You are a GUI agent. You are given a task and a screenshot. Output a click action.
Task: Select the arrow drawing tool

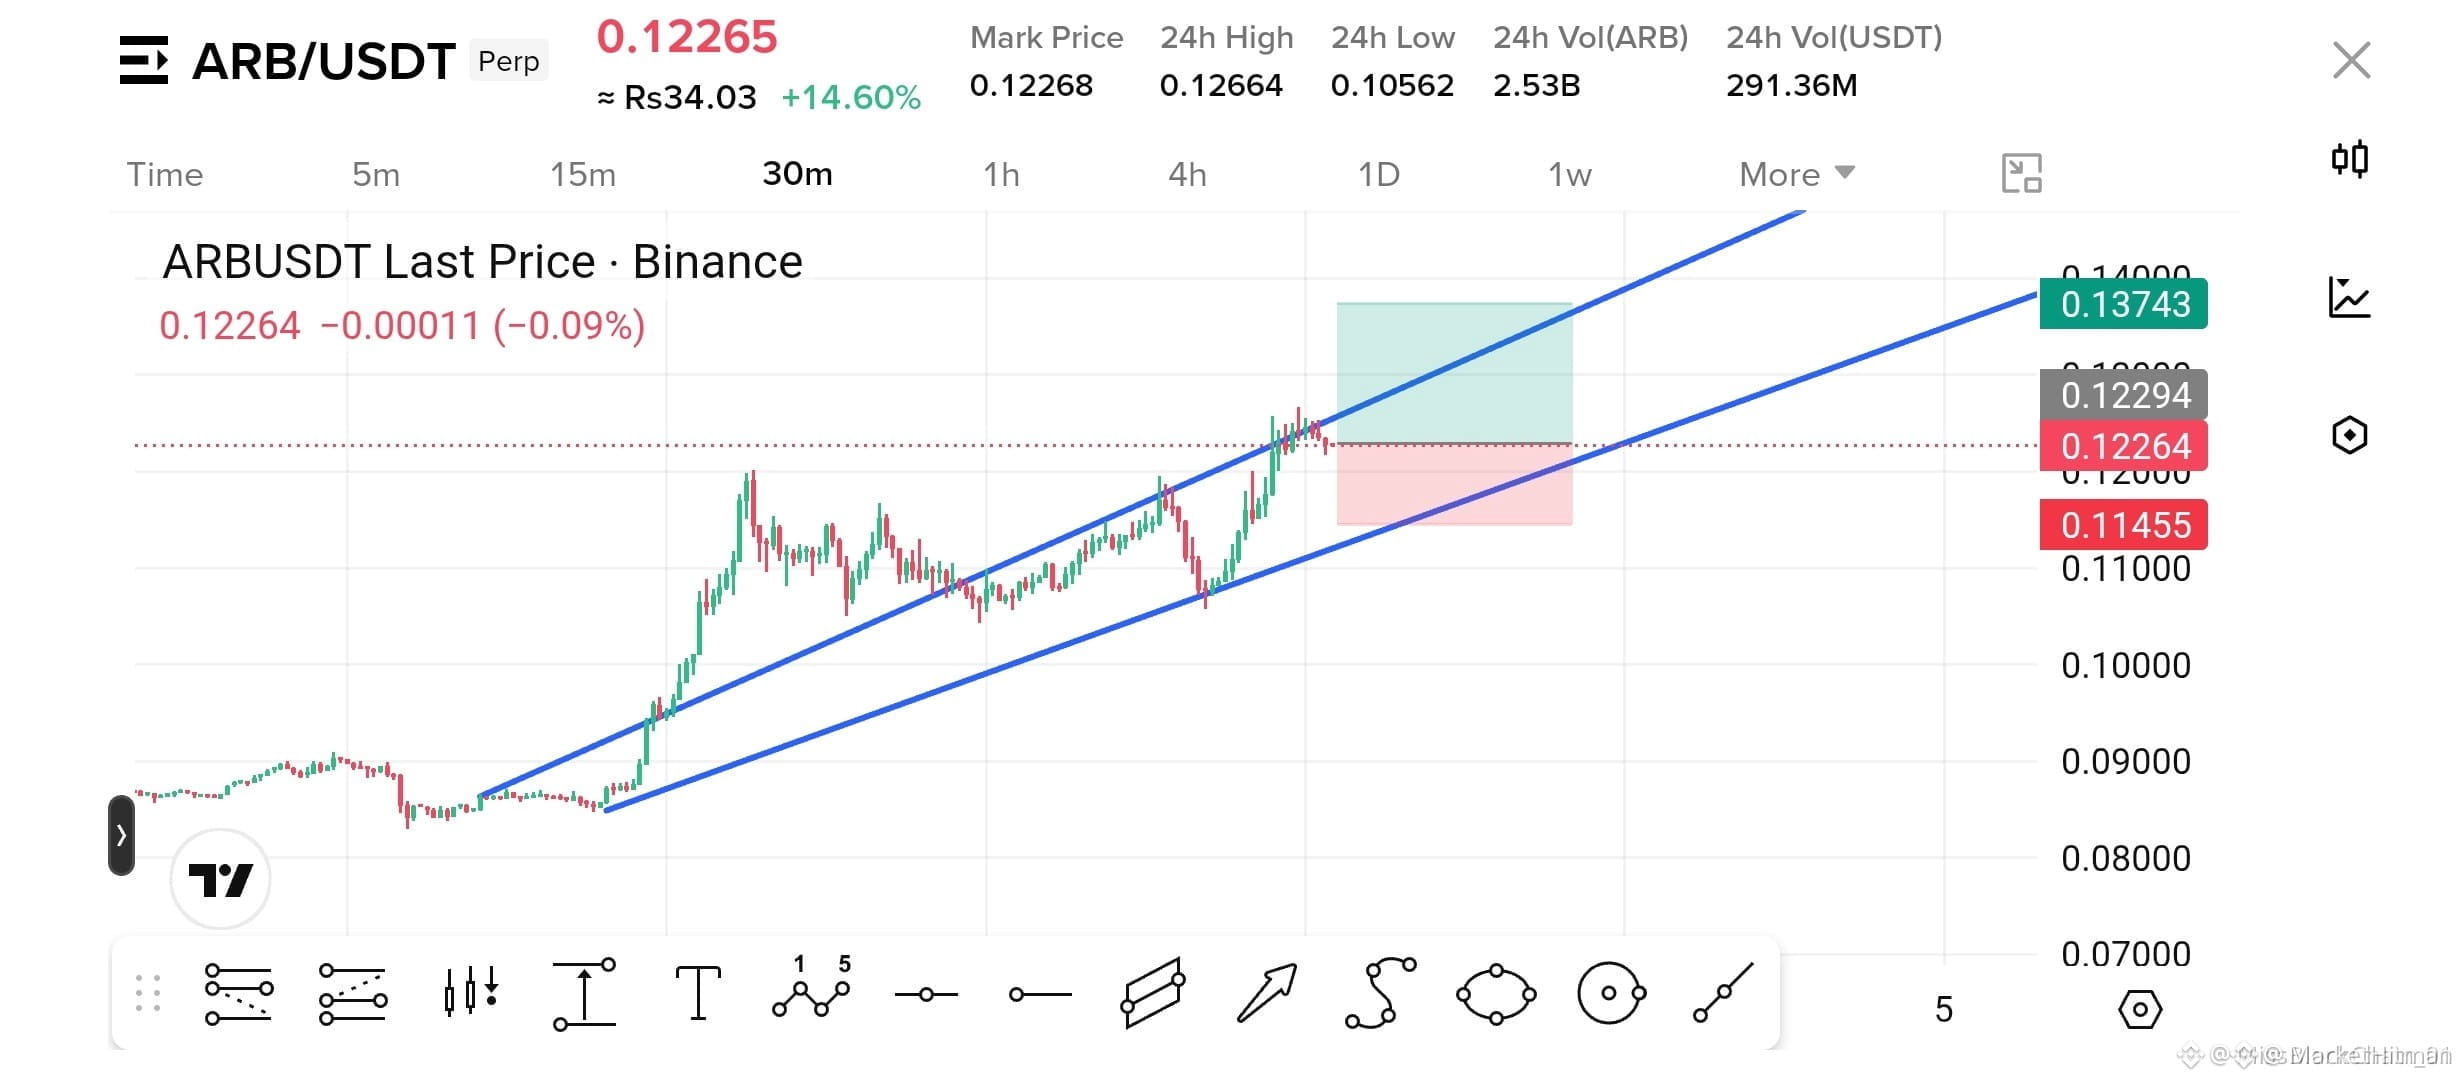tap(1267, 992)
